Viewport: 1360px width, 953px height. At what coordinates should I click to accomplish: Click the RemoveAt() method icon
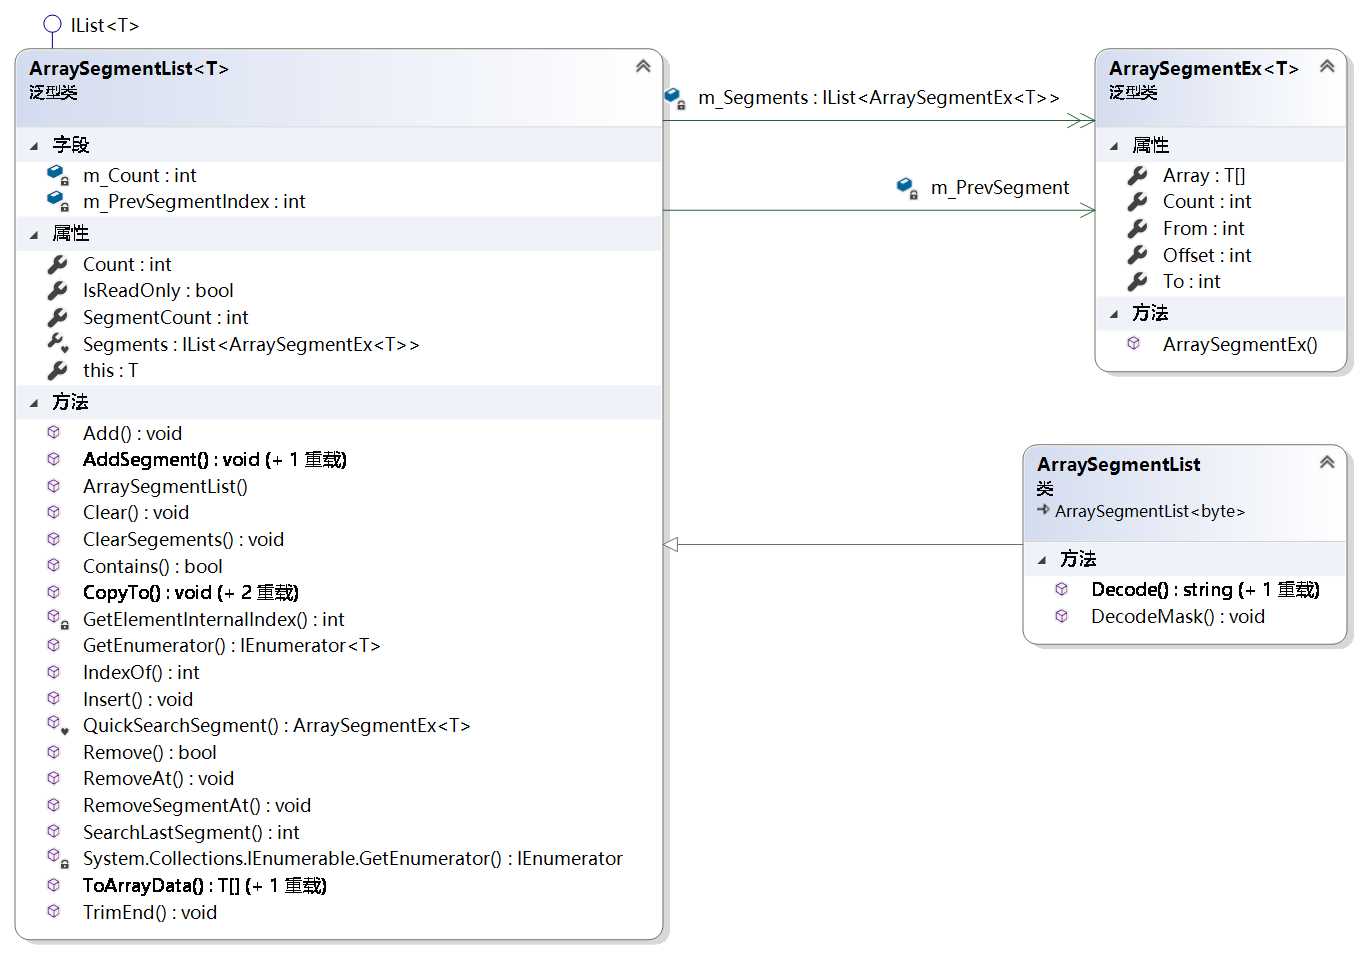click(54, 778)
